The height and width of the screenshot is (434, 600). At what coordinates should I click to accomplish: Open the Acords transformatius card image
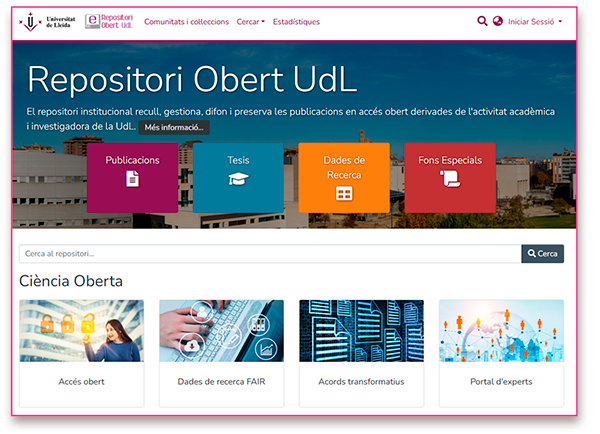(x=361, y=331)
